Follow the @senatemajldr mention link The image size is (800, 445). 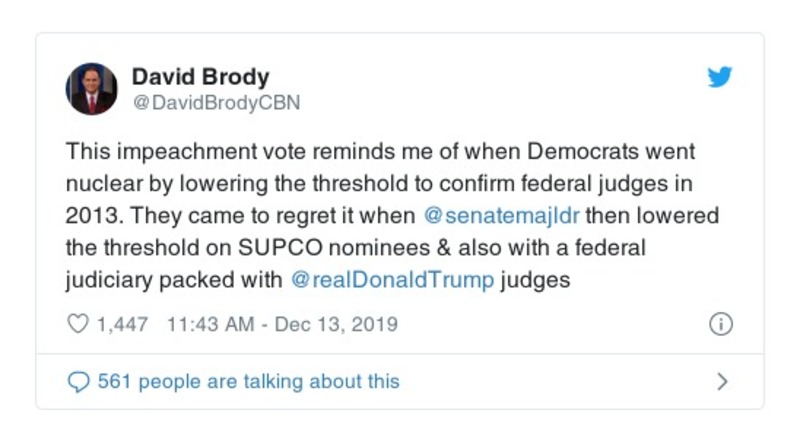(x=499, y=216)
